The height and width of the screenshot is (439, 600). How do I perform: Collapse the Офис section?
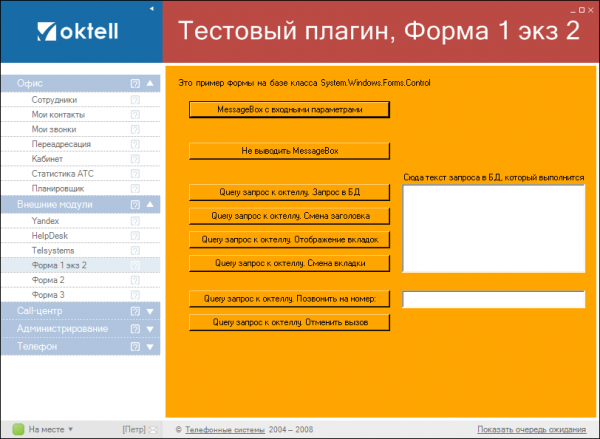(150, 83)
